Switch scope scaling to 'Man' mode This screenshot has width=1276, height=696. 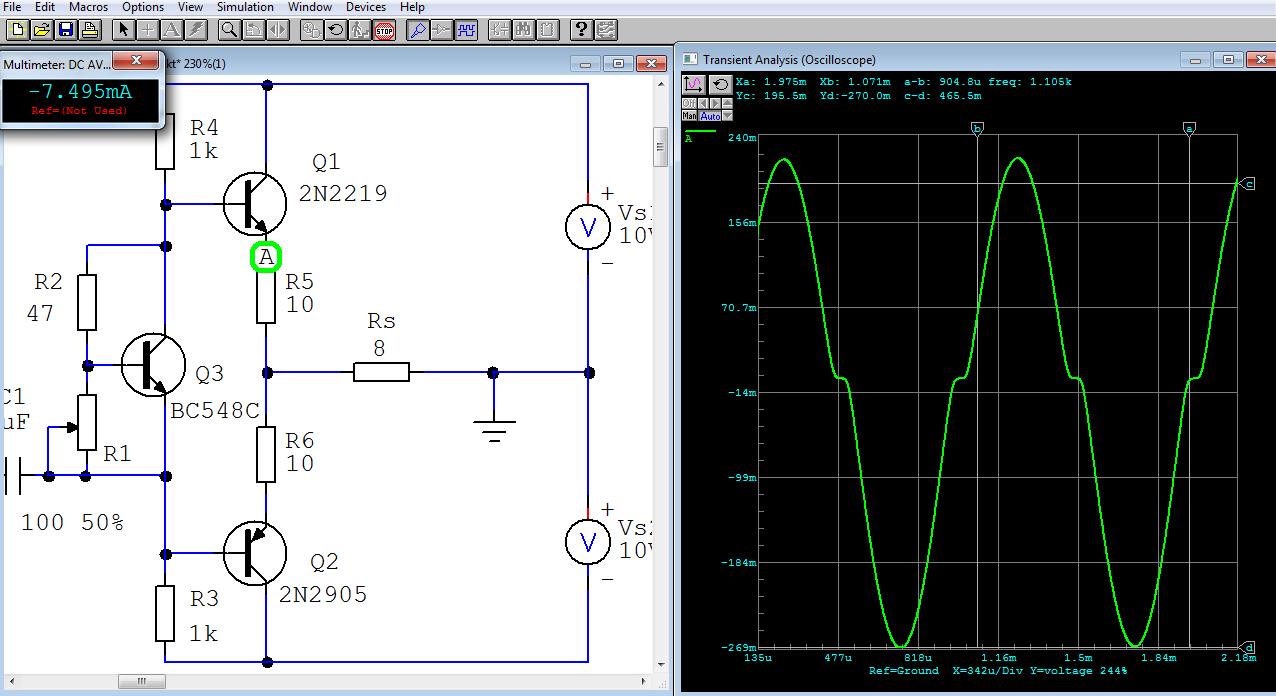(x=689, y=116)
